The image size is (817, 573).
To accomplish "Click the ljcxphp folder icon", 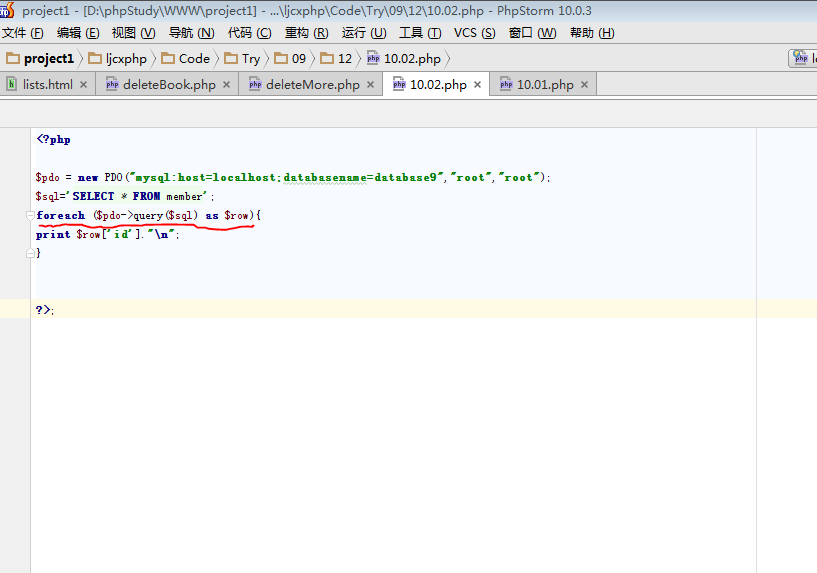I will coord(95,58).
